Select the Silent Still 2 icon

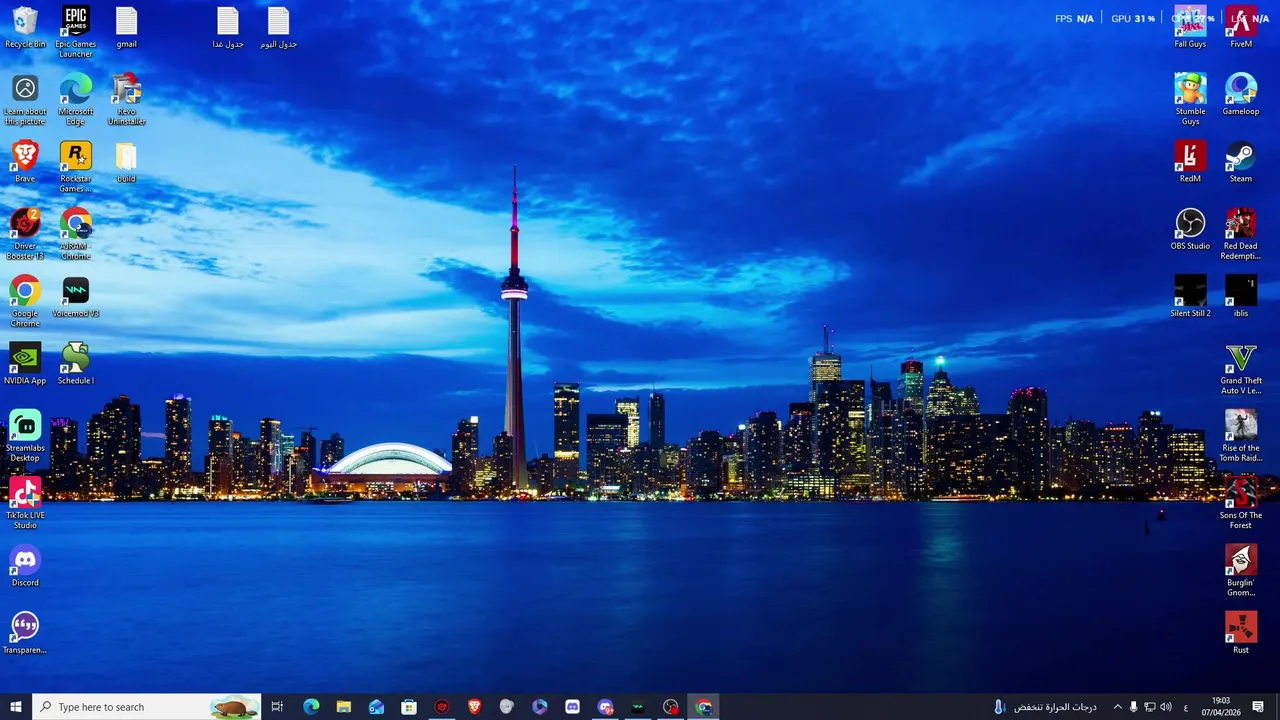tap(1190, 297)
